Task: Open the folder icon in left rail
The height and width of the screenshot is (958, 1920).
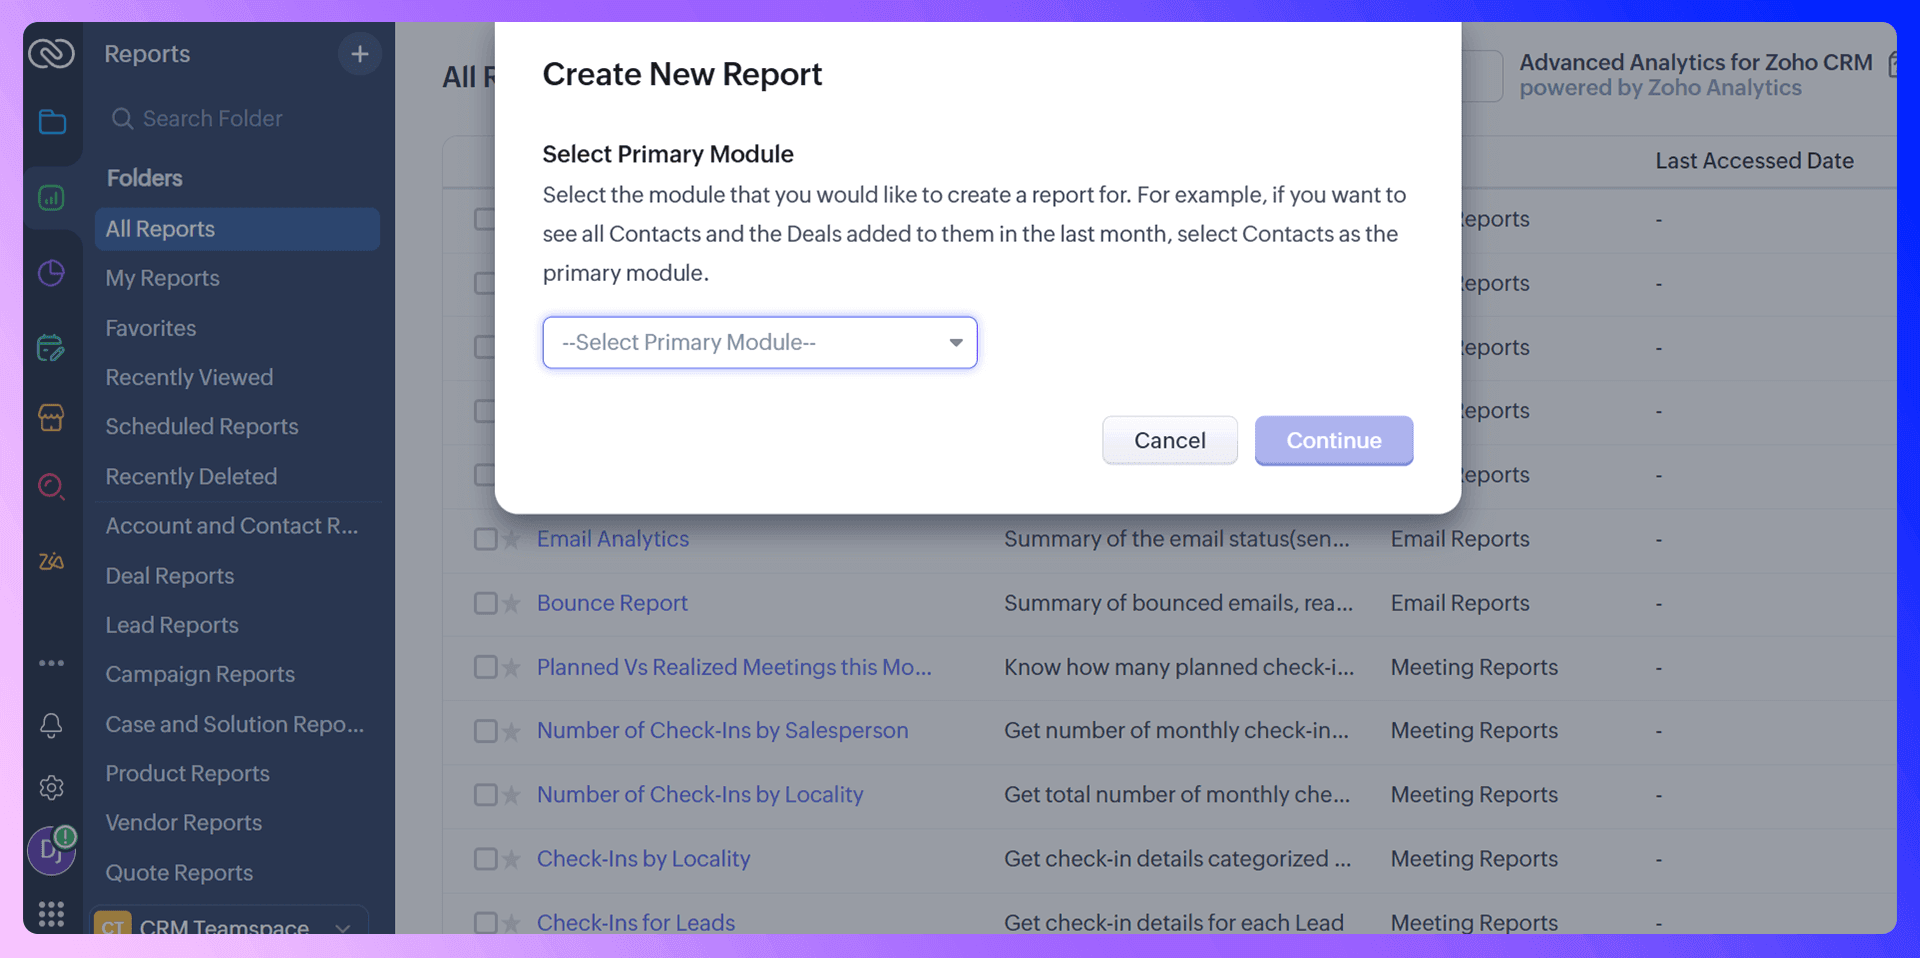Action: coord(52,122)
